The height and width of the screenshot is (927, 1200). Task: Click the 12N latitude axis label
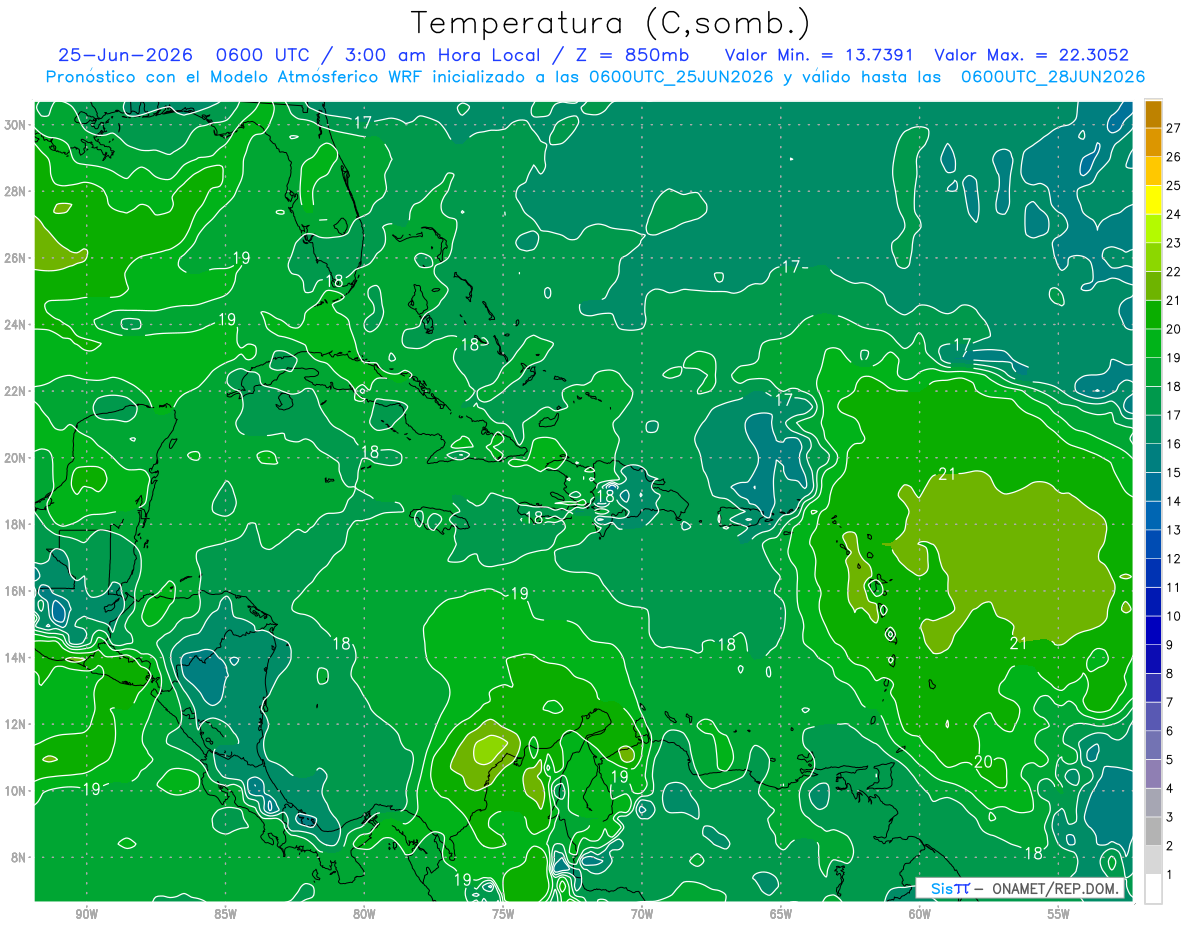[15, 724]
